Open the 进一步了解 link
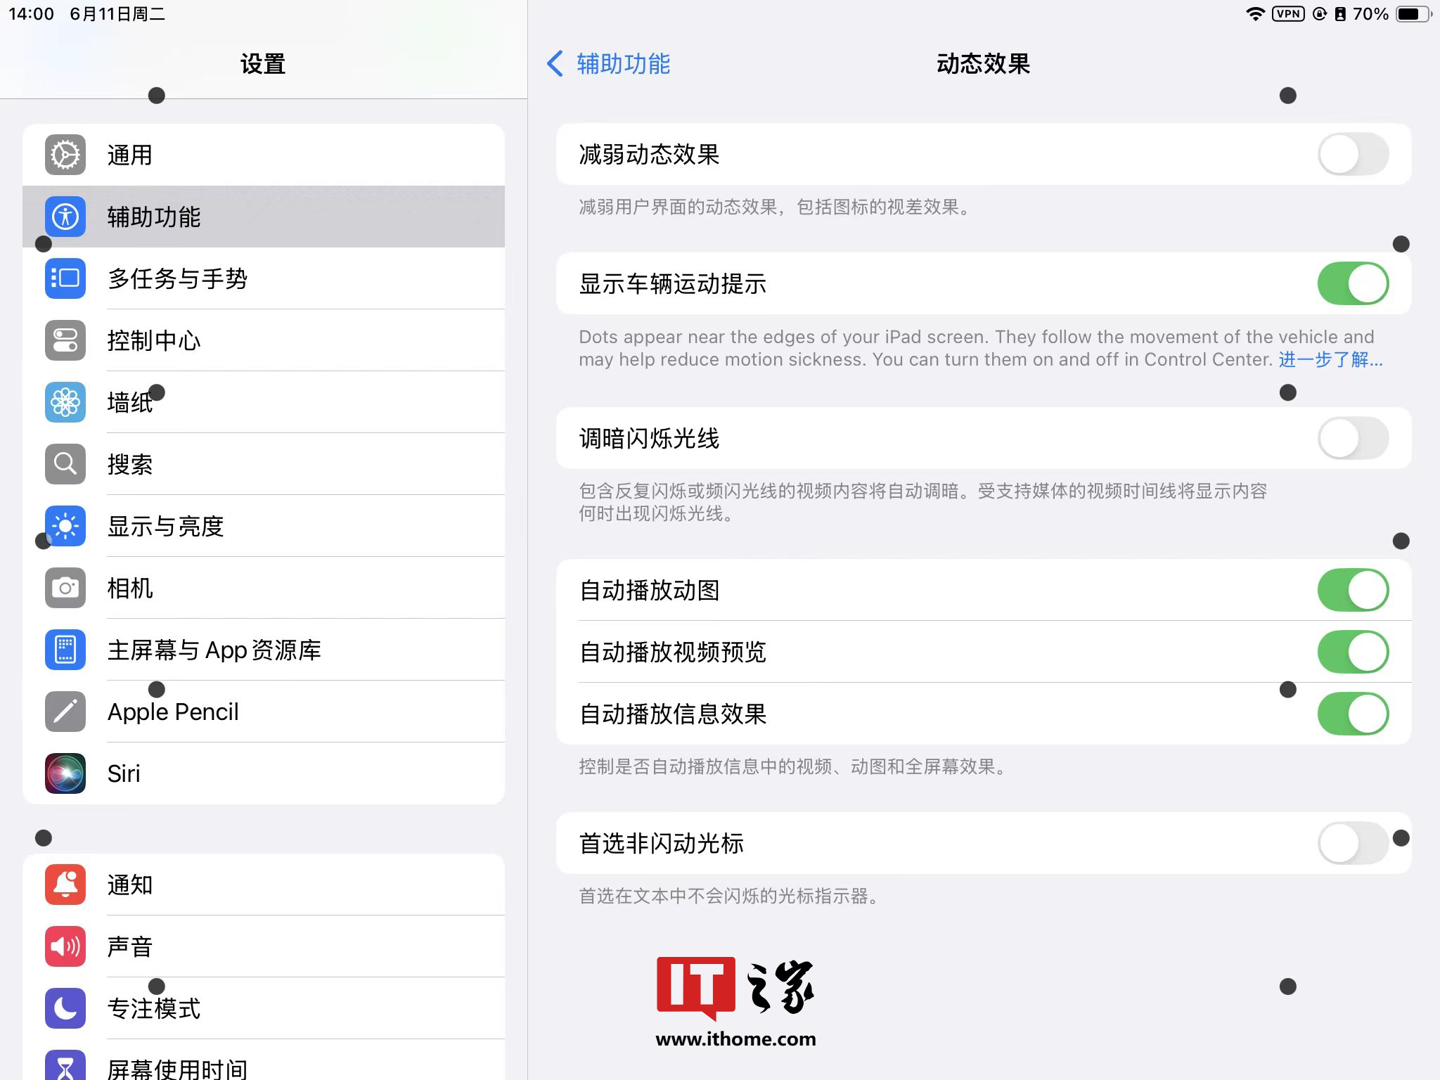 [x=1330, y=360]
